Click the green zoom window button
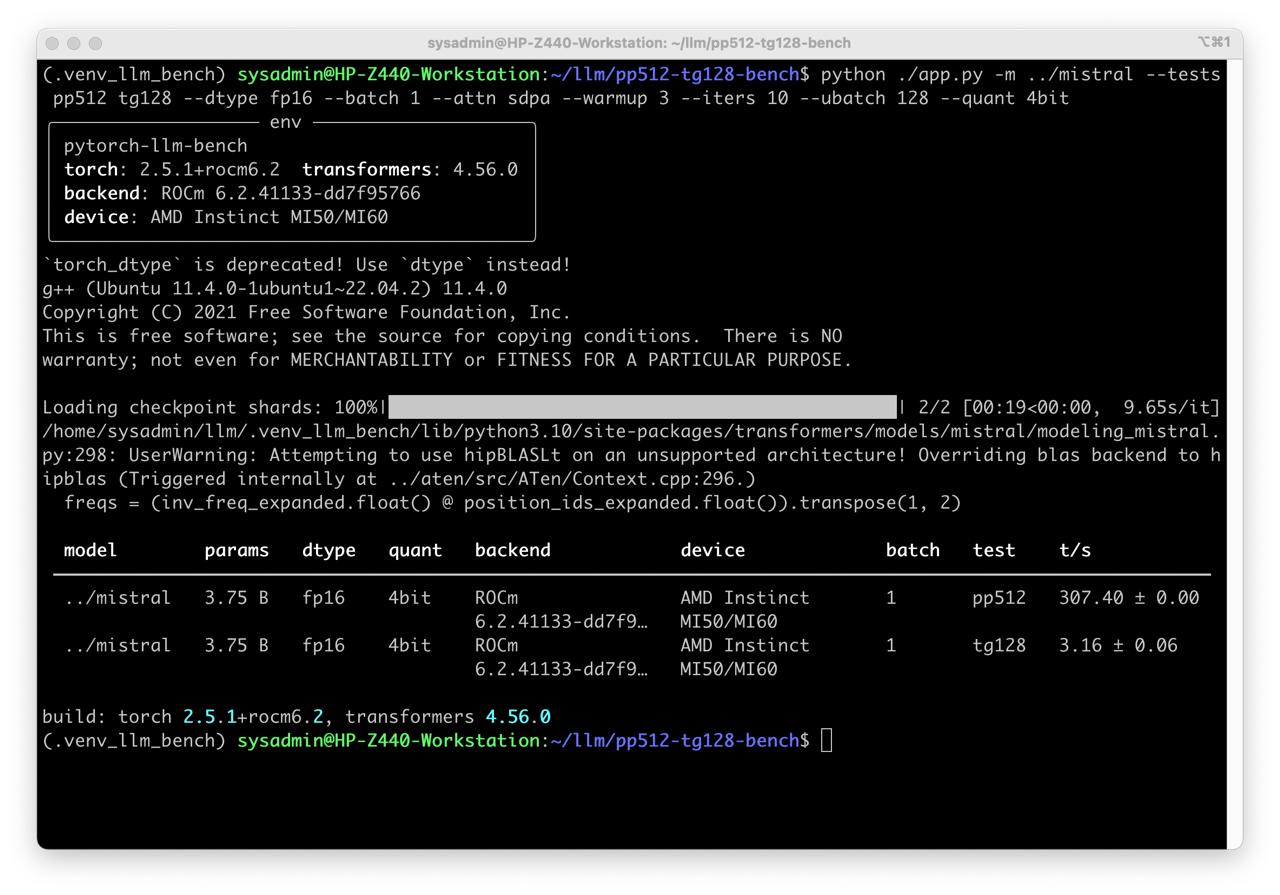The width and height of the screenshot is (1280, 895). click(x=96, y=43)
